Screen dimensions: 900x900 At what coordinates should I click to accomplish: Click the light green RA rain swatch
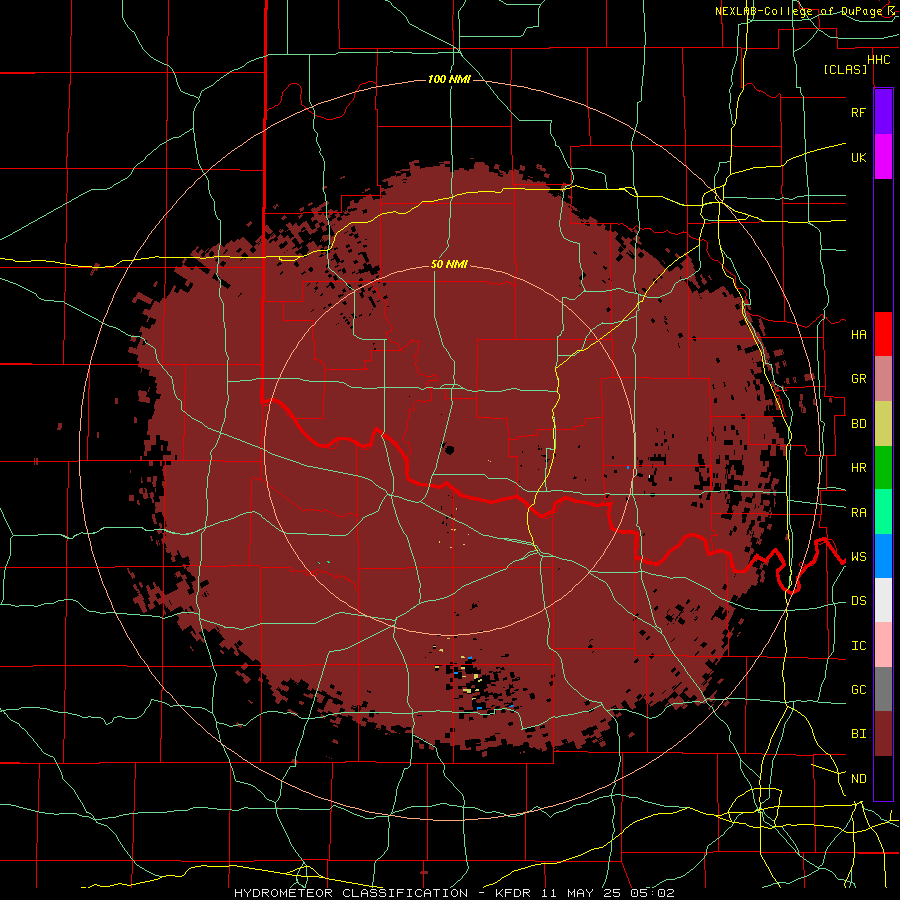click(883, 512)
